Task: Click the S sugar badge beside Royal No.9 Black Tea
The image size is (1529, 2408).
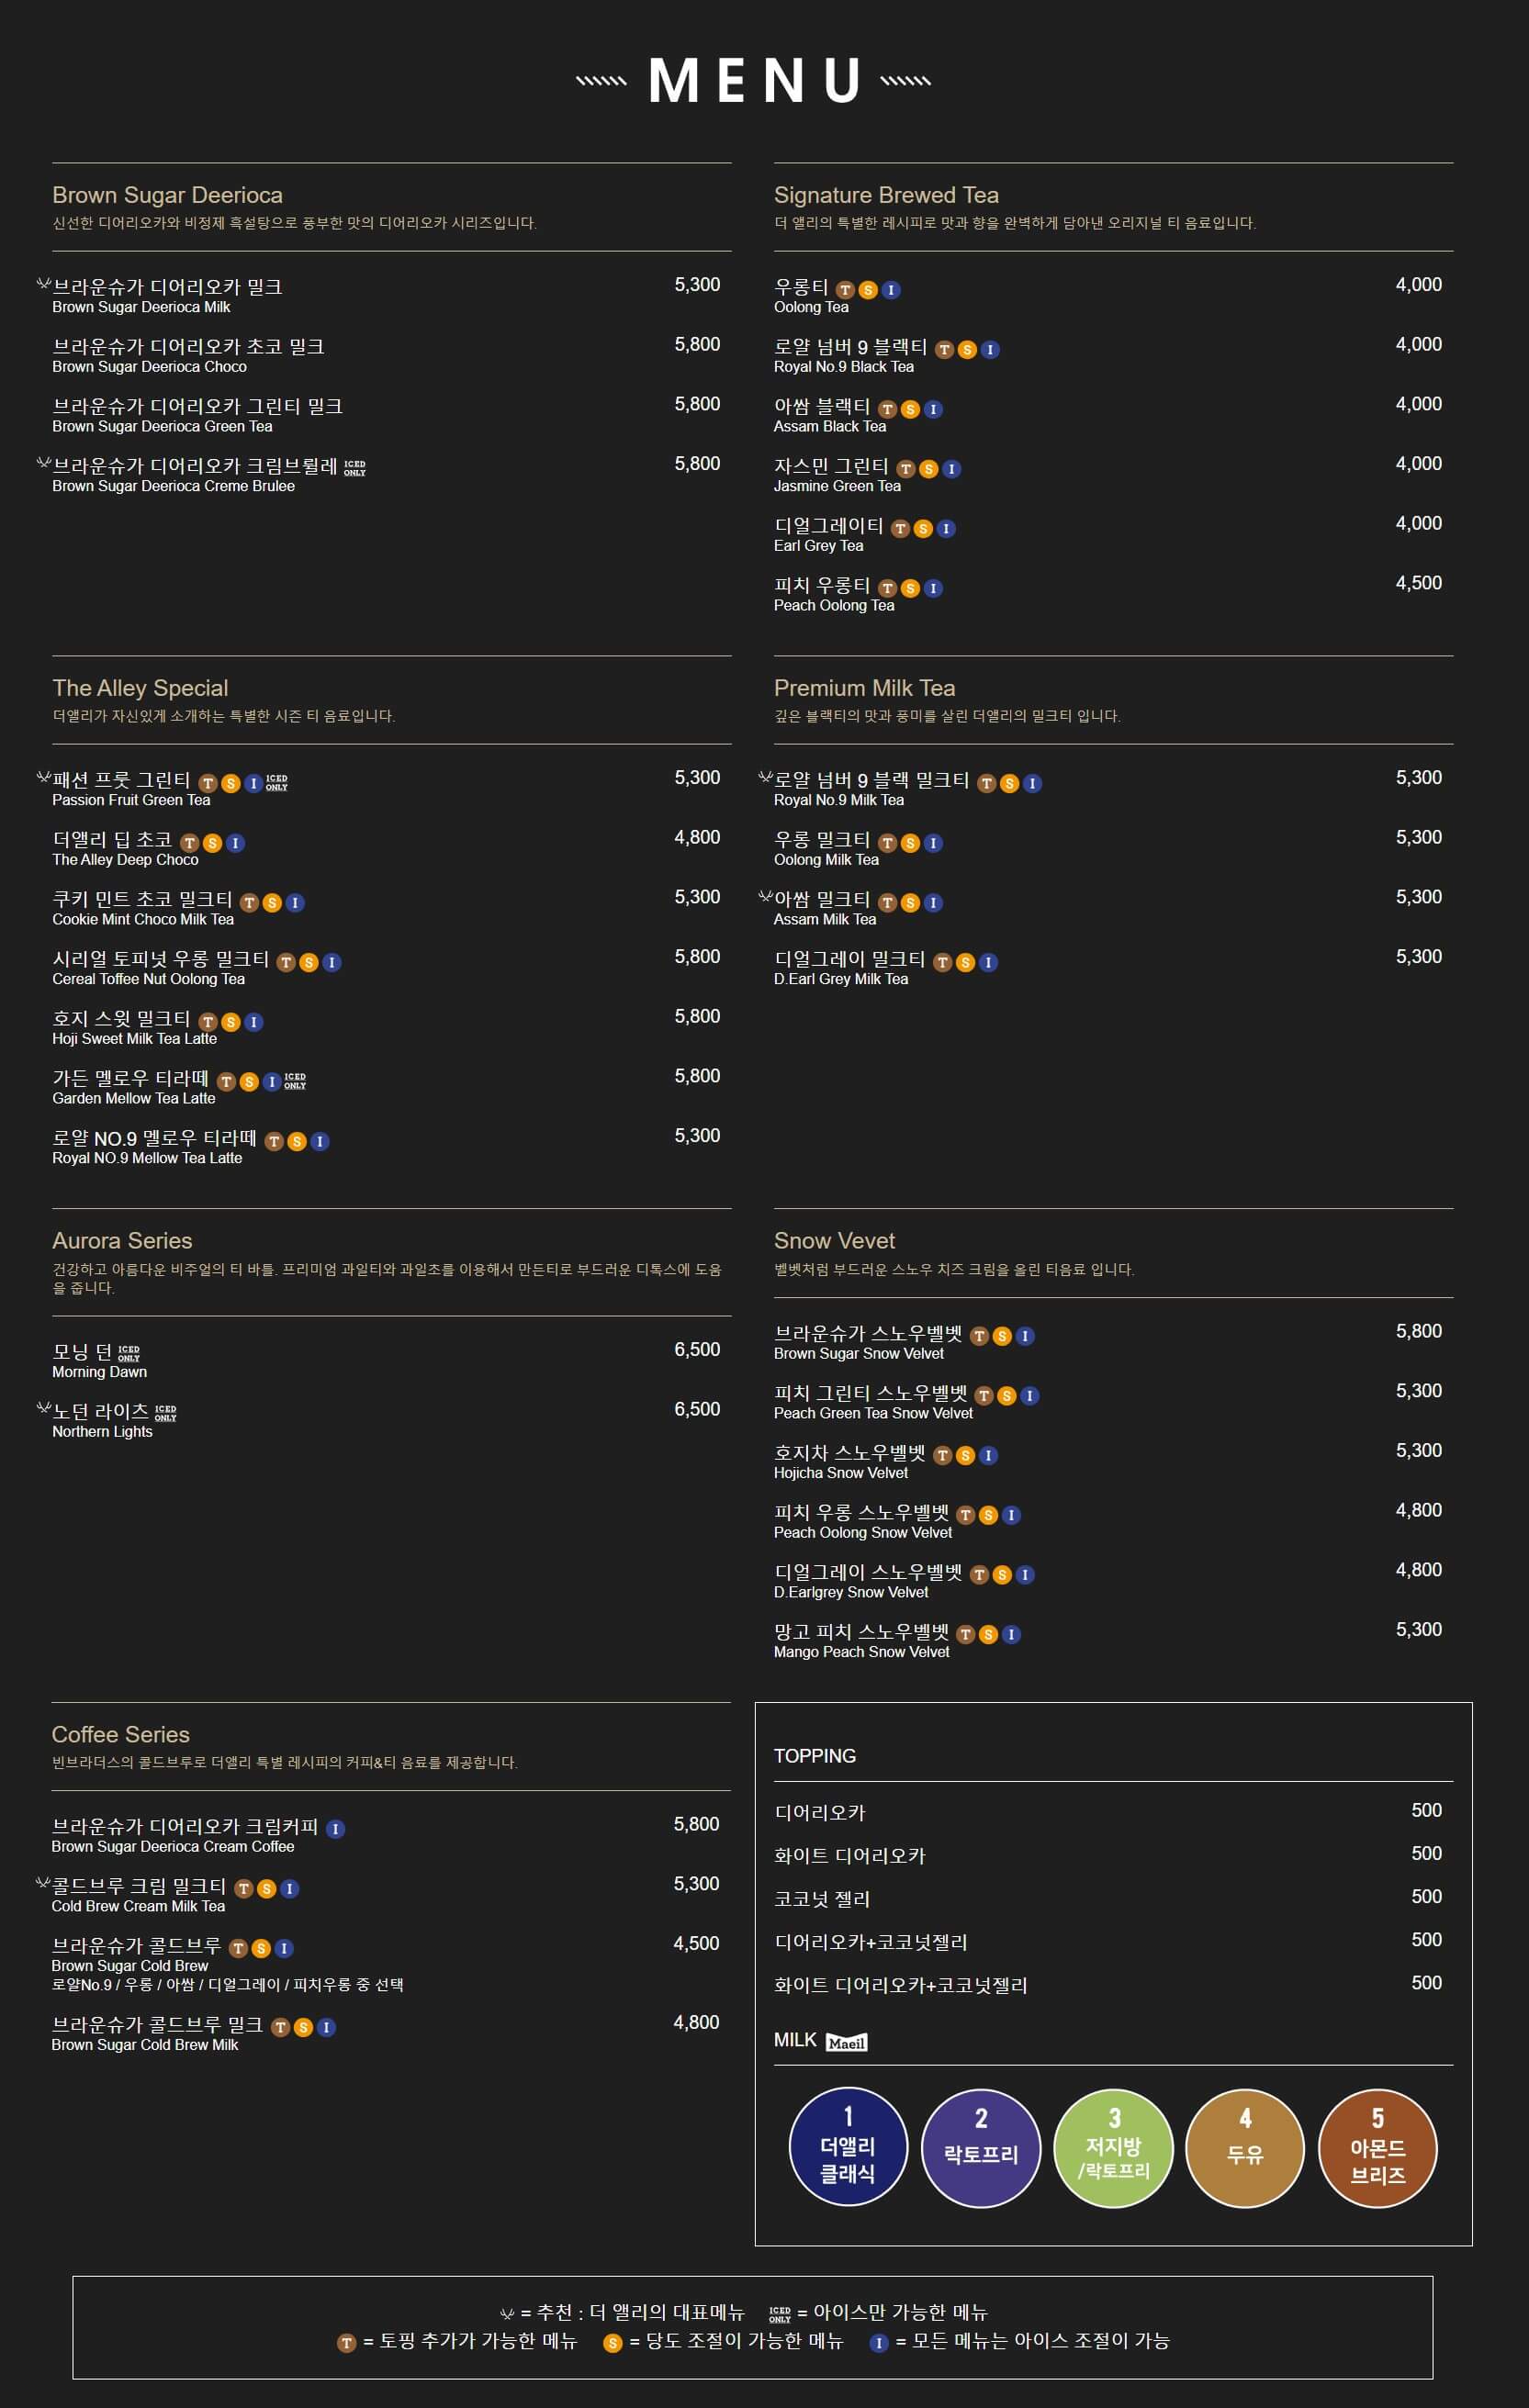Action: click(967, 350)
